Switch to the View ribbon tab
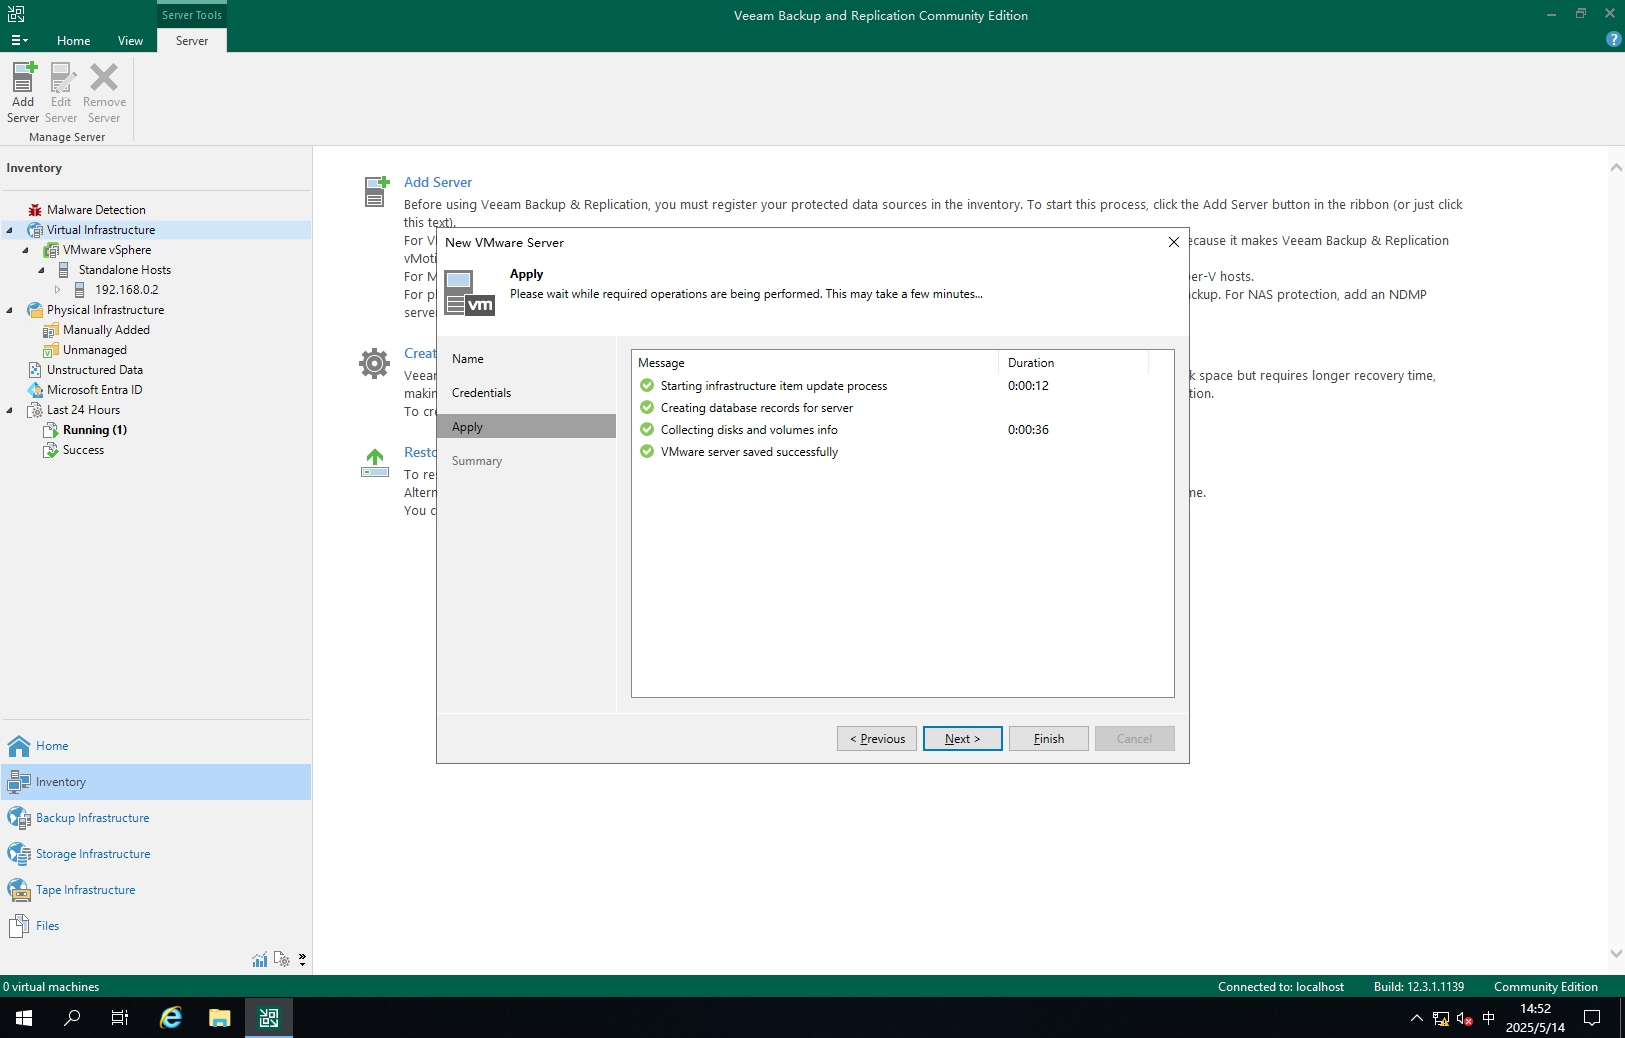This screenshot has height=1038, width=1625. coord(130,41)
